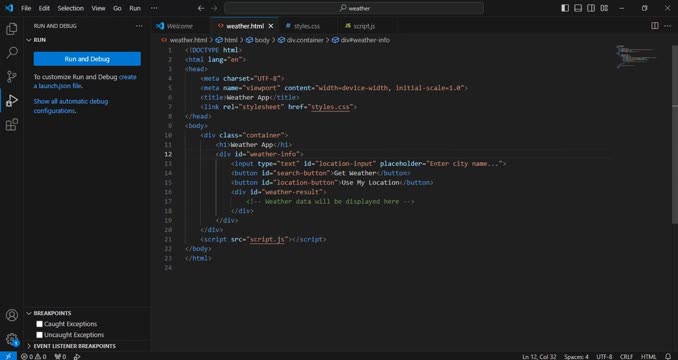Image resolution: width=678 pixels, height=360 pixels.
Task: Go back with the navigation arrow
Action: point(201,8)
